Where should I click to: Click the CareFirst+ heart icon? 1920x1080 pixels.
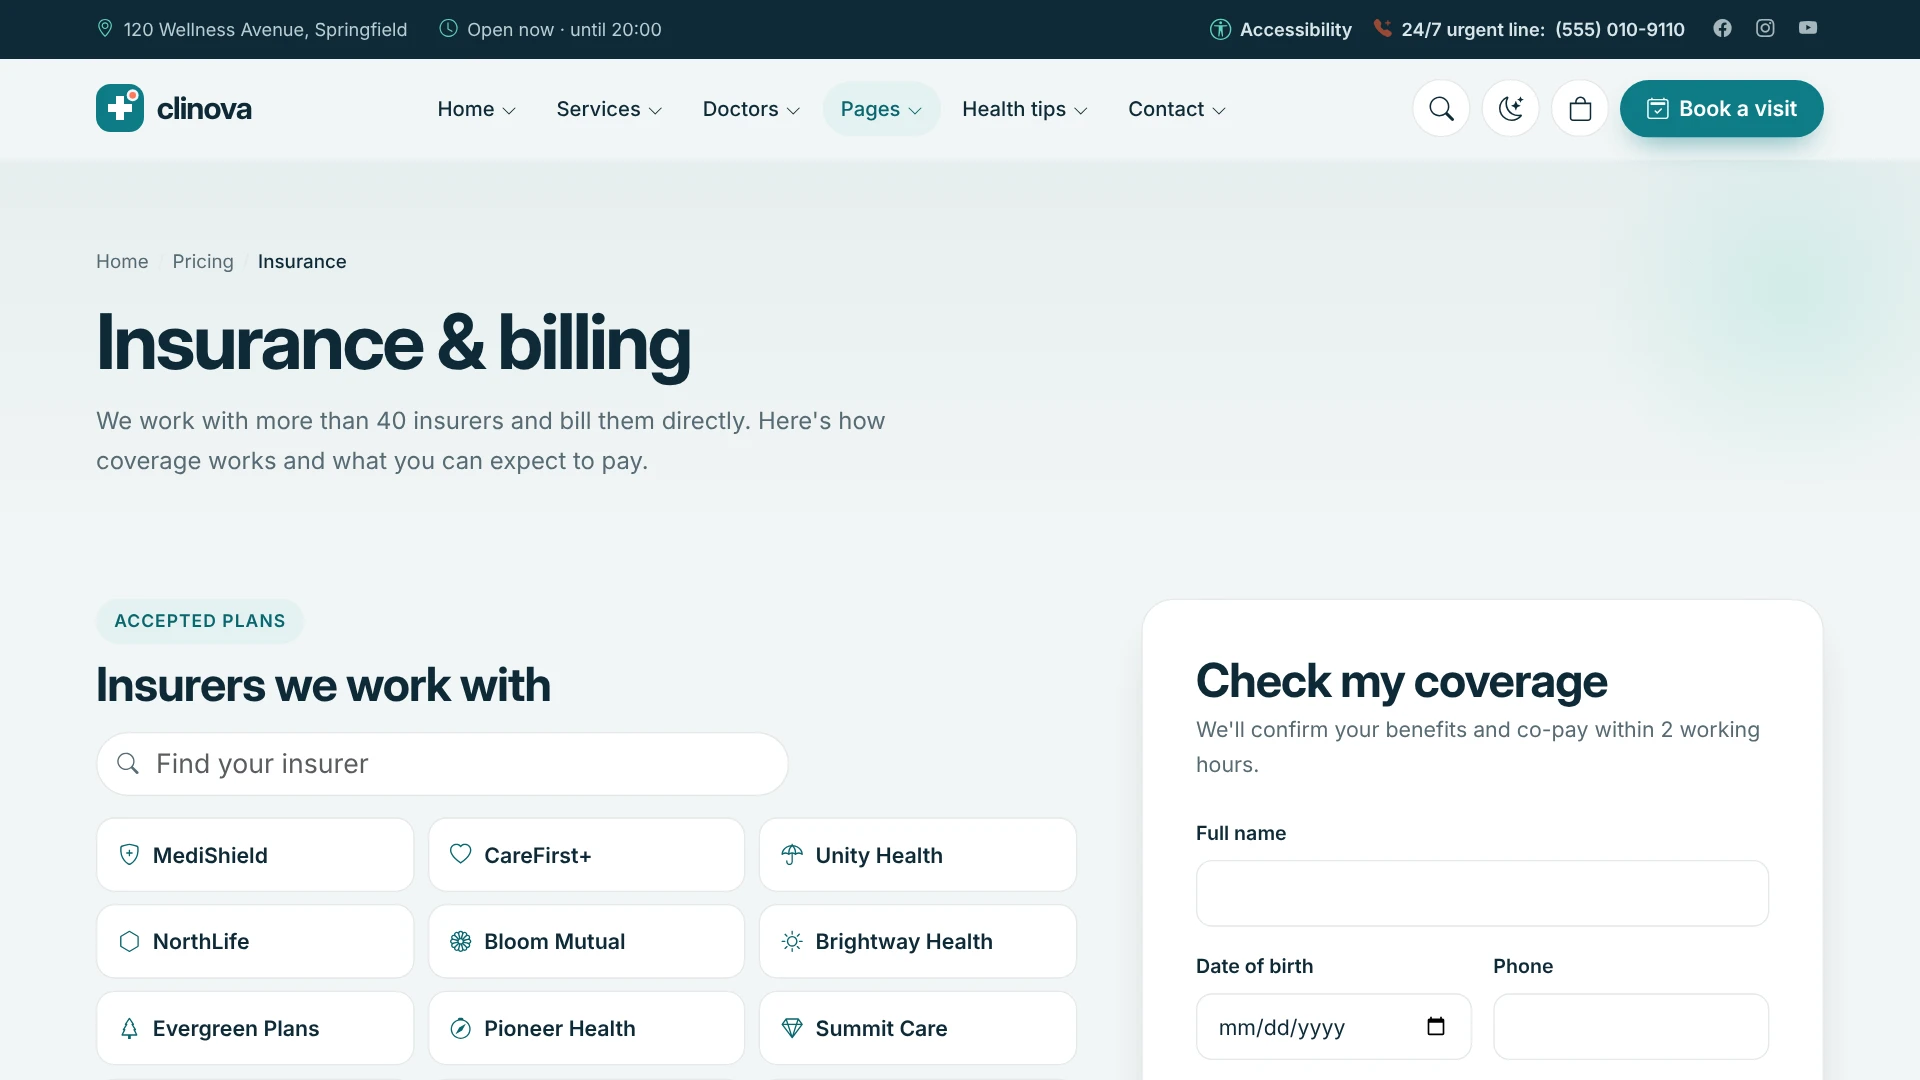460,854
